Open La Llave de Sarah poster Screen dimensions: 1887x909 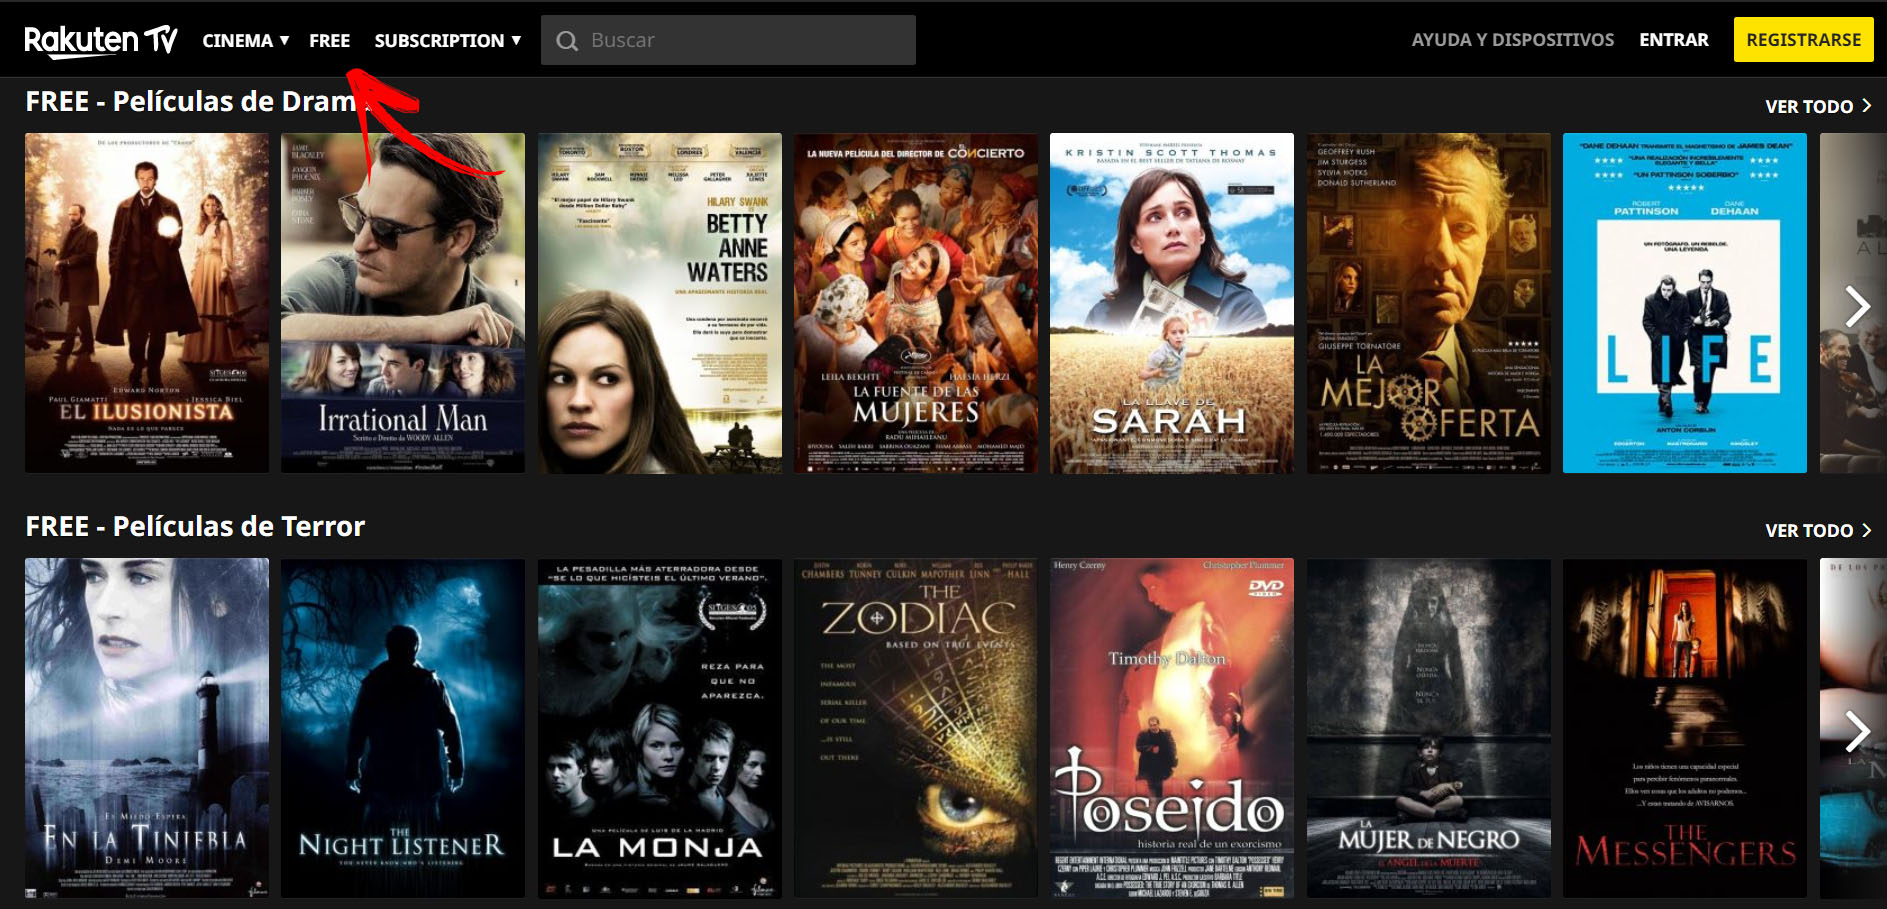coord(1172,303)
